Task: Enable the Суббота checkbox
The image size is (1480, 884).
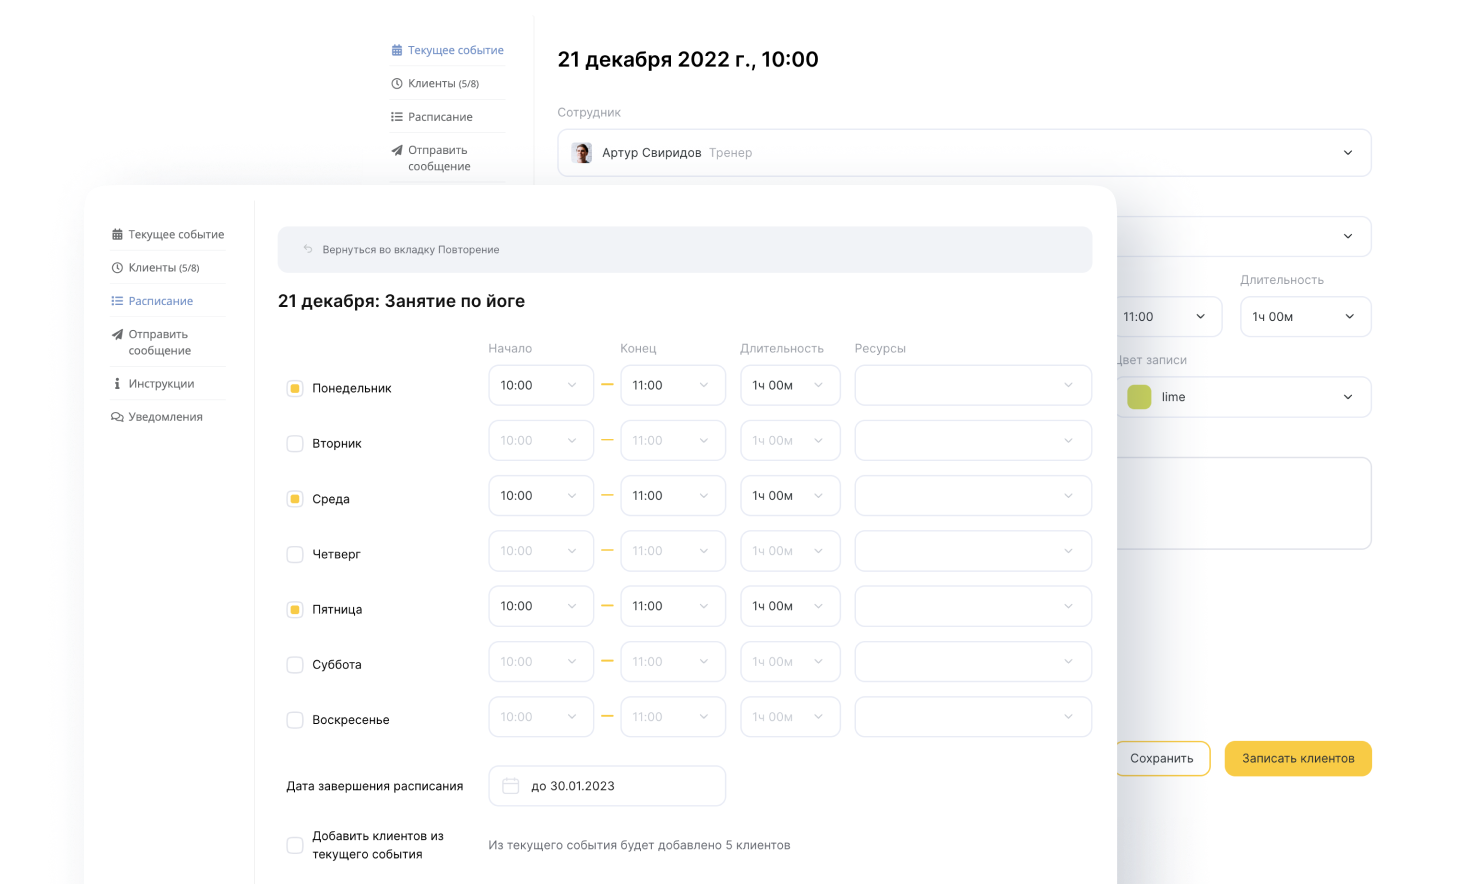Action: 295,664
